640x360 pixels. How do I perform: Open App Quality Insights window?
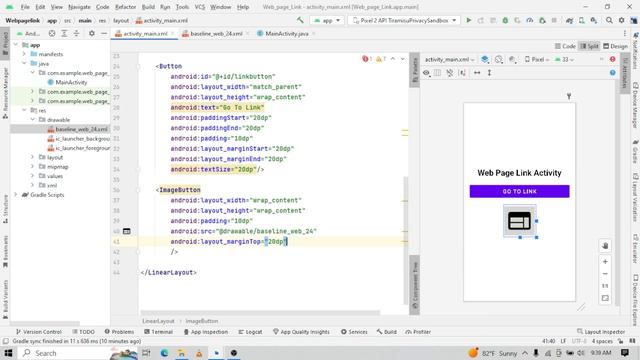coord(301,332)
